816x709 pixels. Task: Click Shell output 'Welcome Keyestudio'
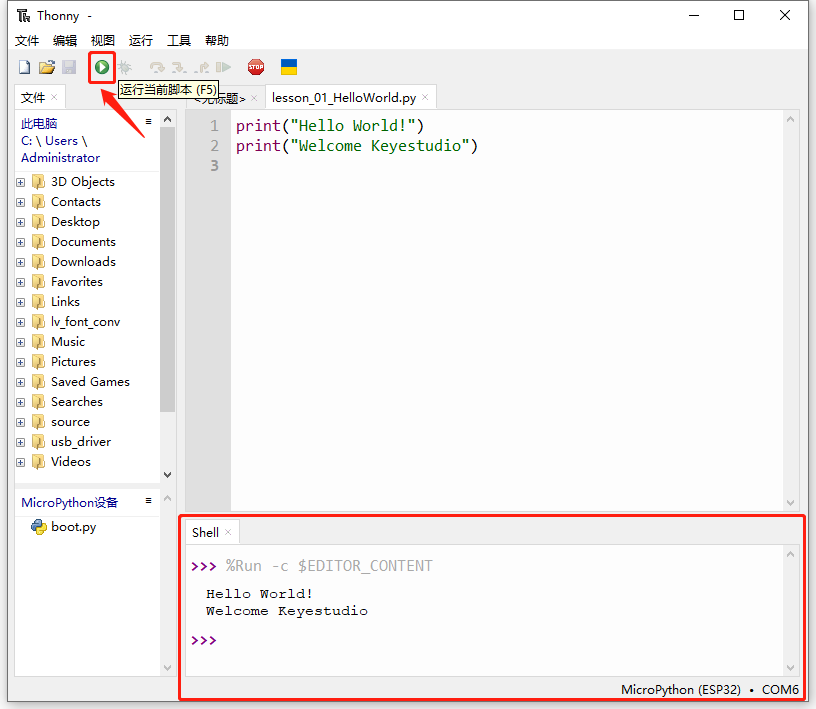coord(287,611)
